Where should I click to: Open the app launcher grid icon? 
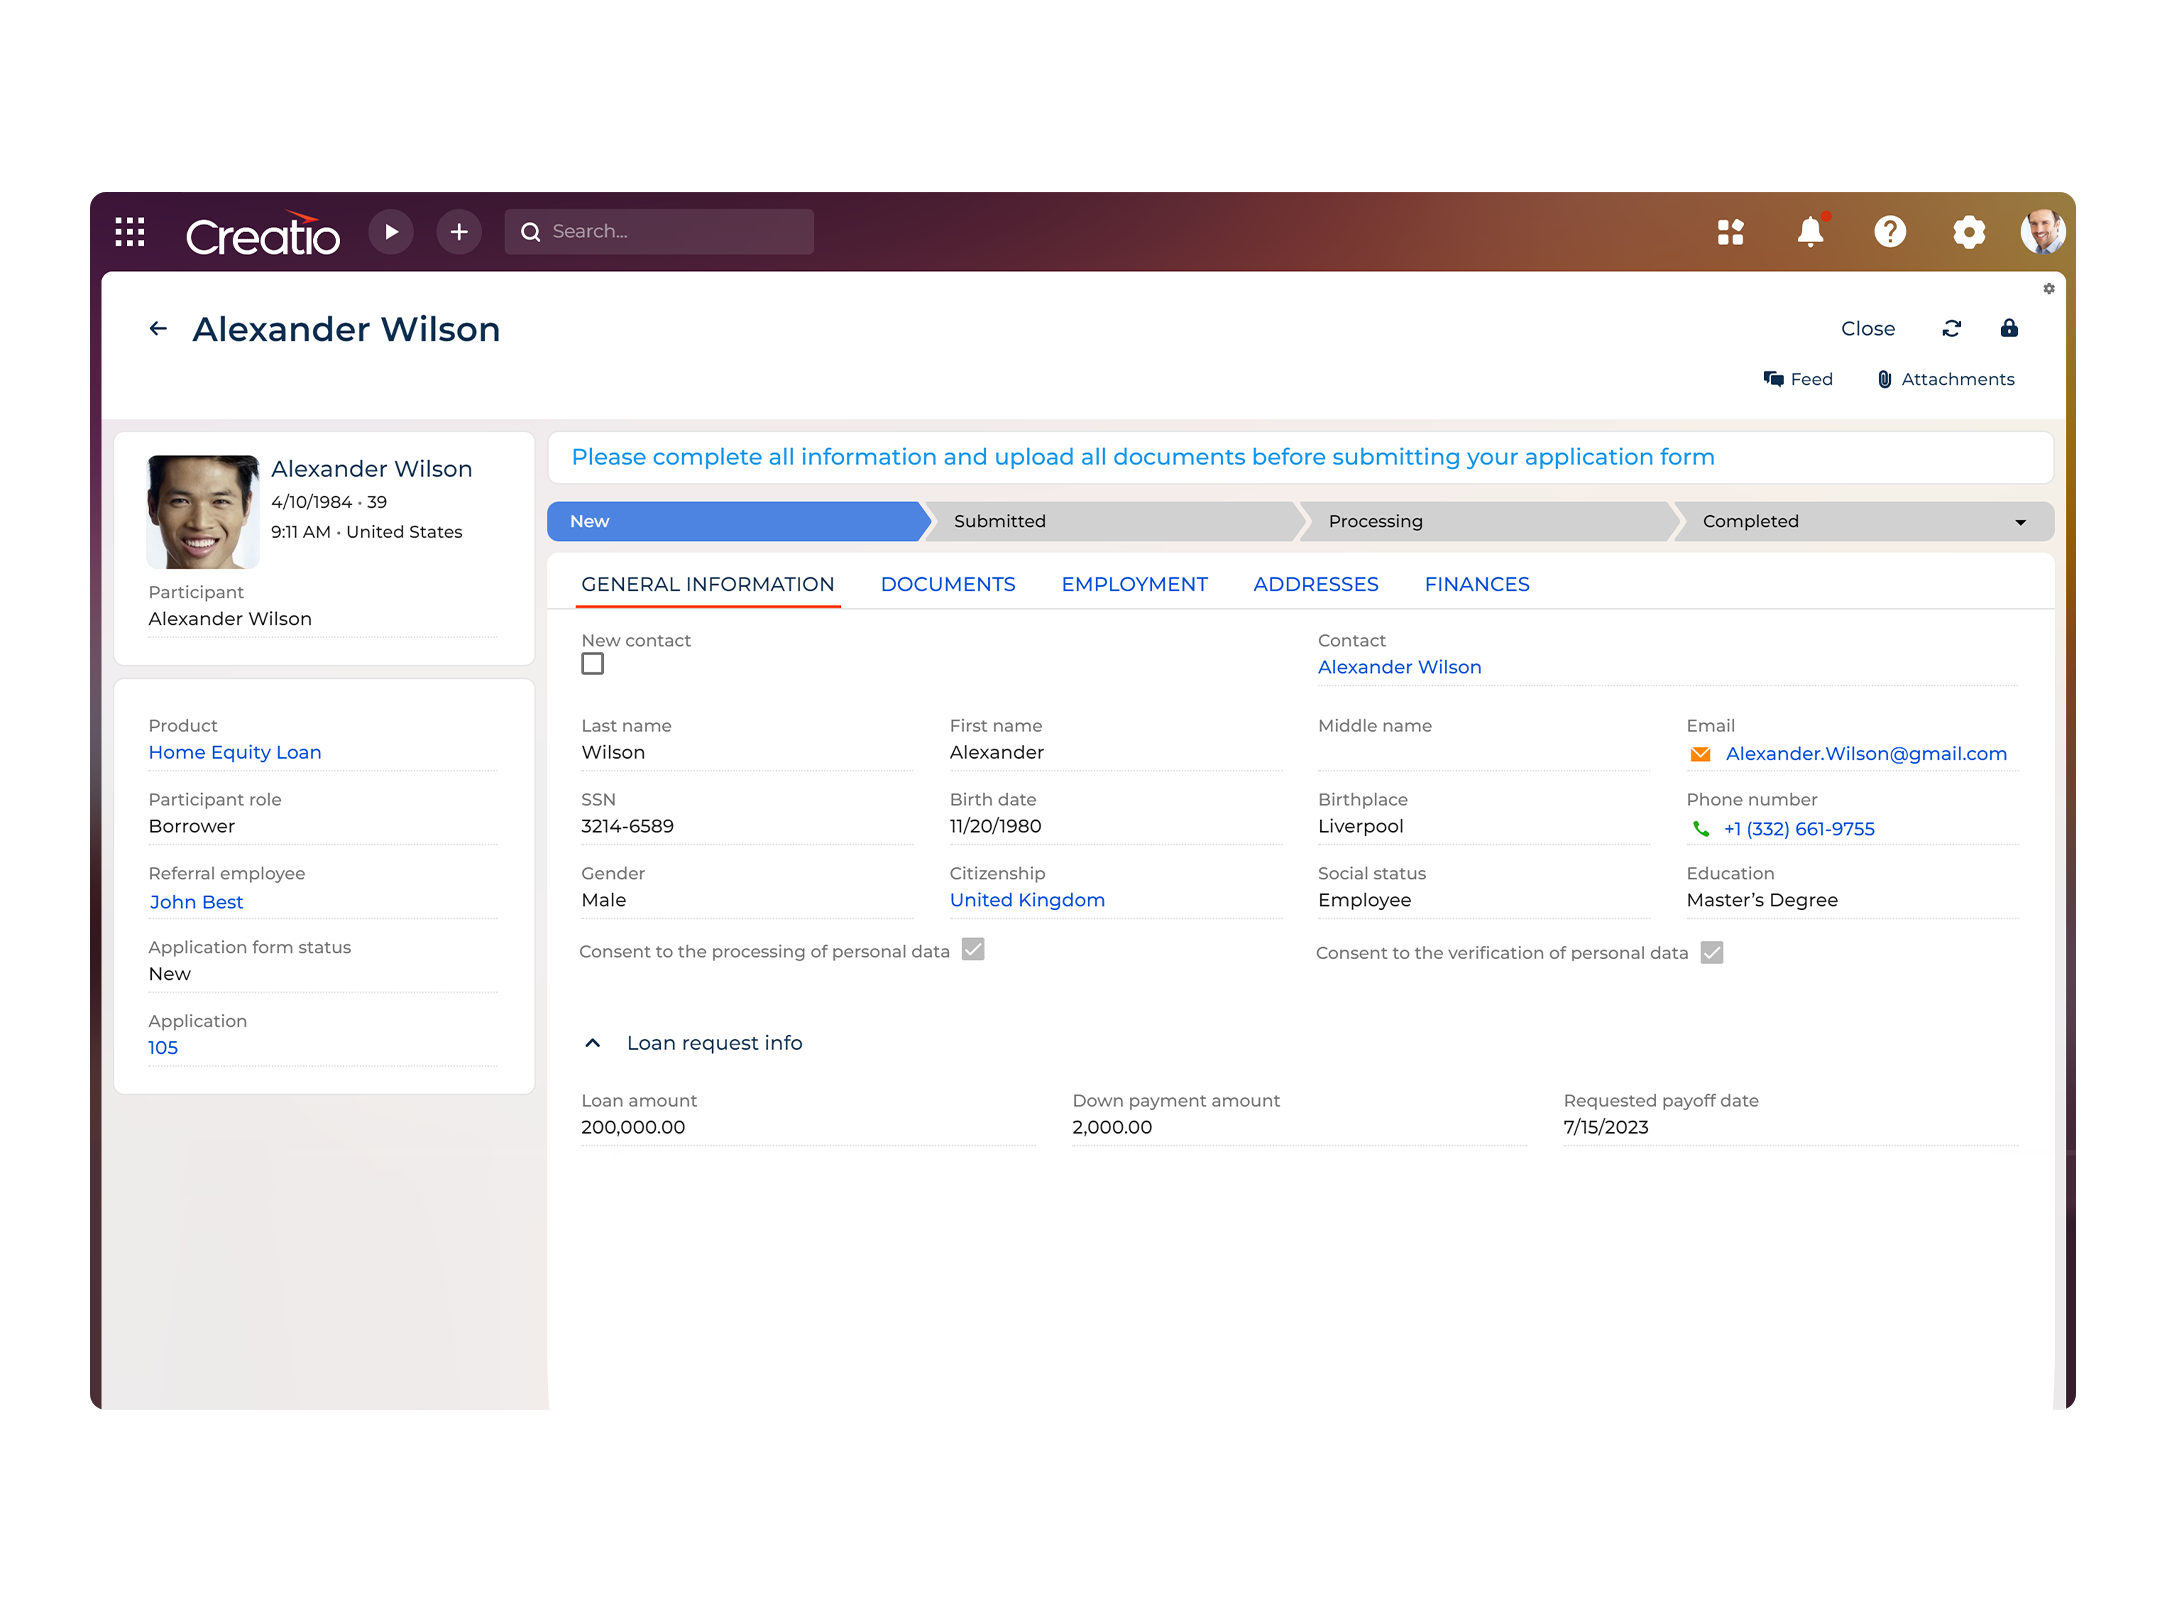point(130,232)
